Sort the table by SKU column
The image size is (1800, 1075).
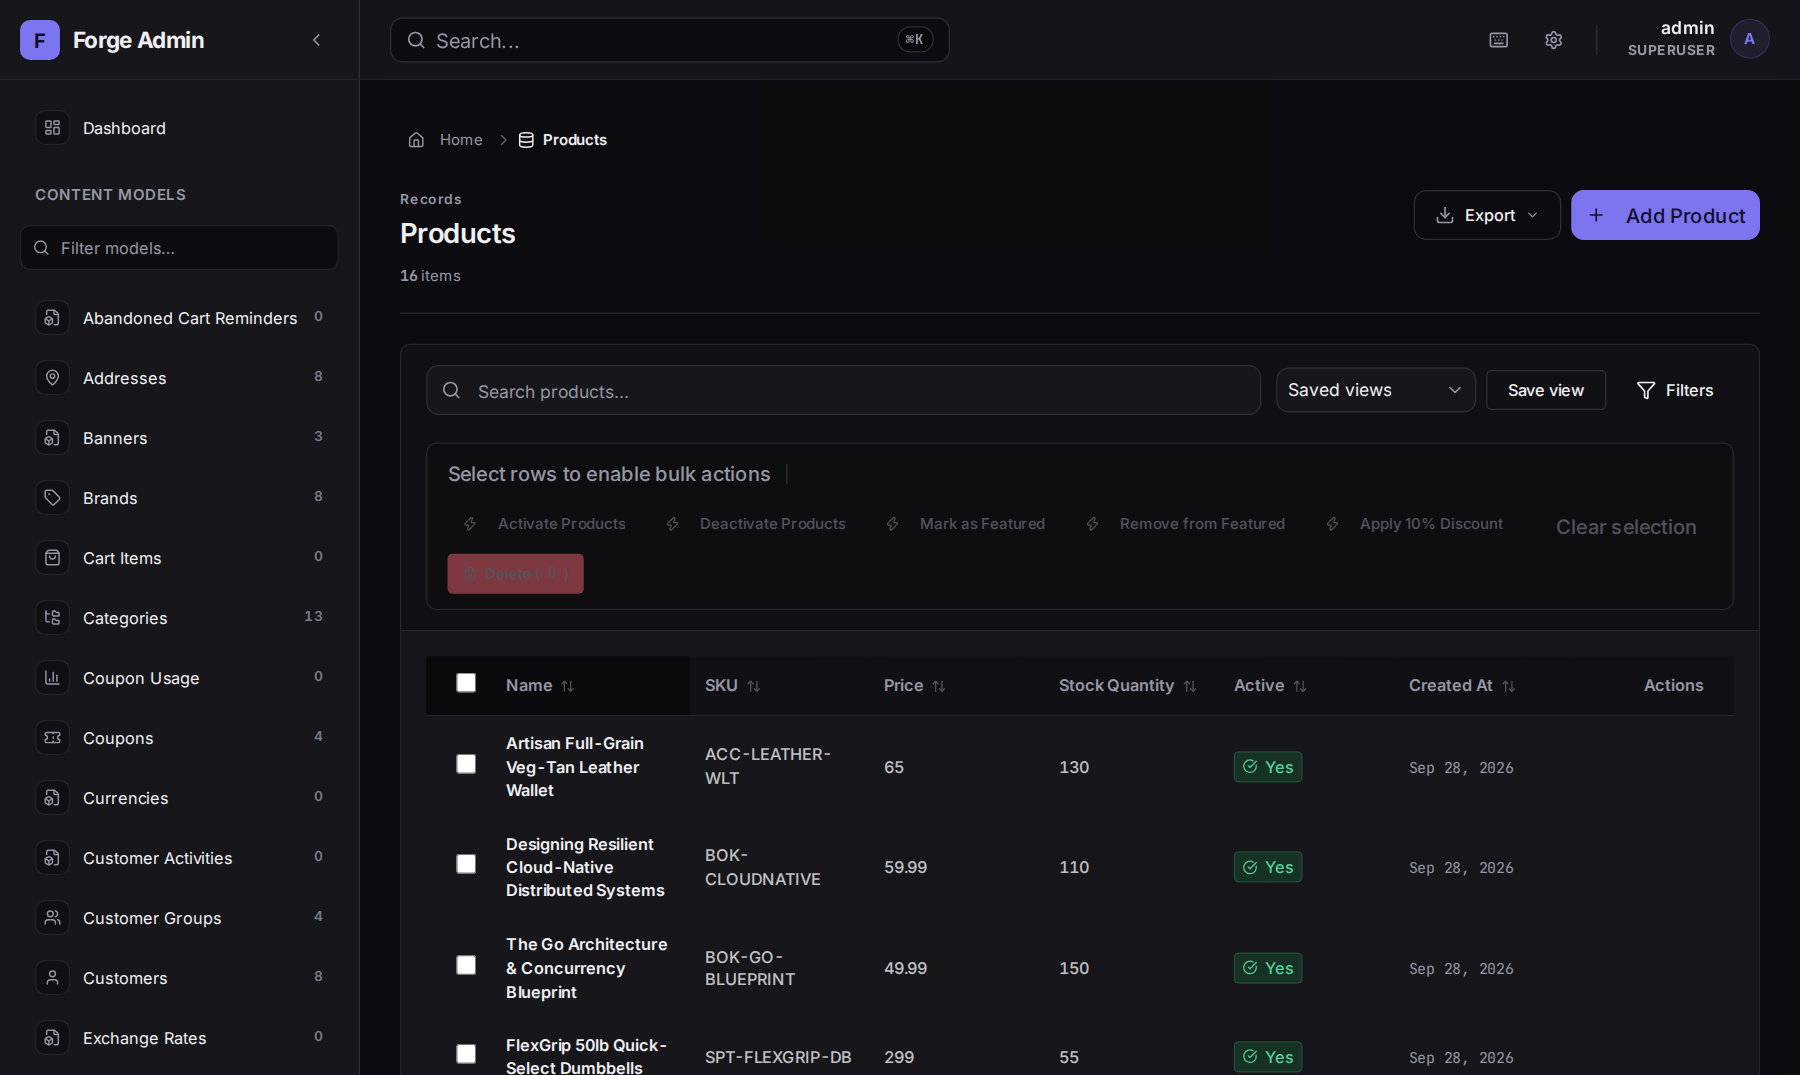point(732,685)
